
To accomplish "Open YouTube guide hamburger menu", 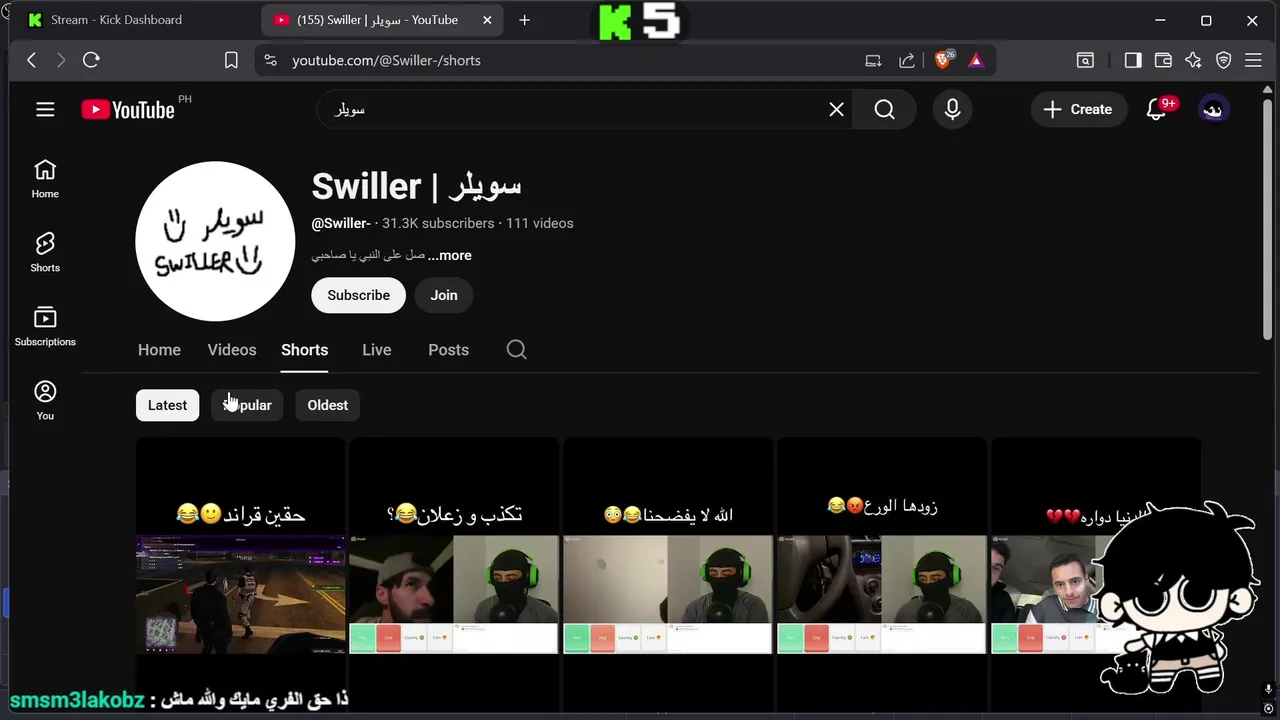I will (45, 109).
